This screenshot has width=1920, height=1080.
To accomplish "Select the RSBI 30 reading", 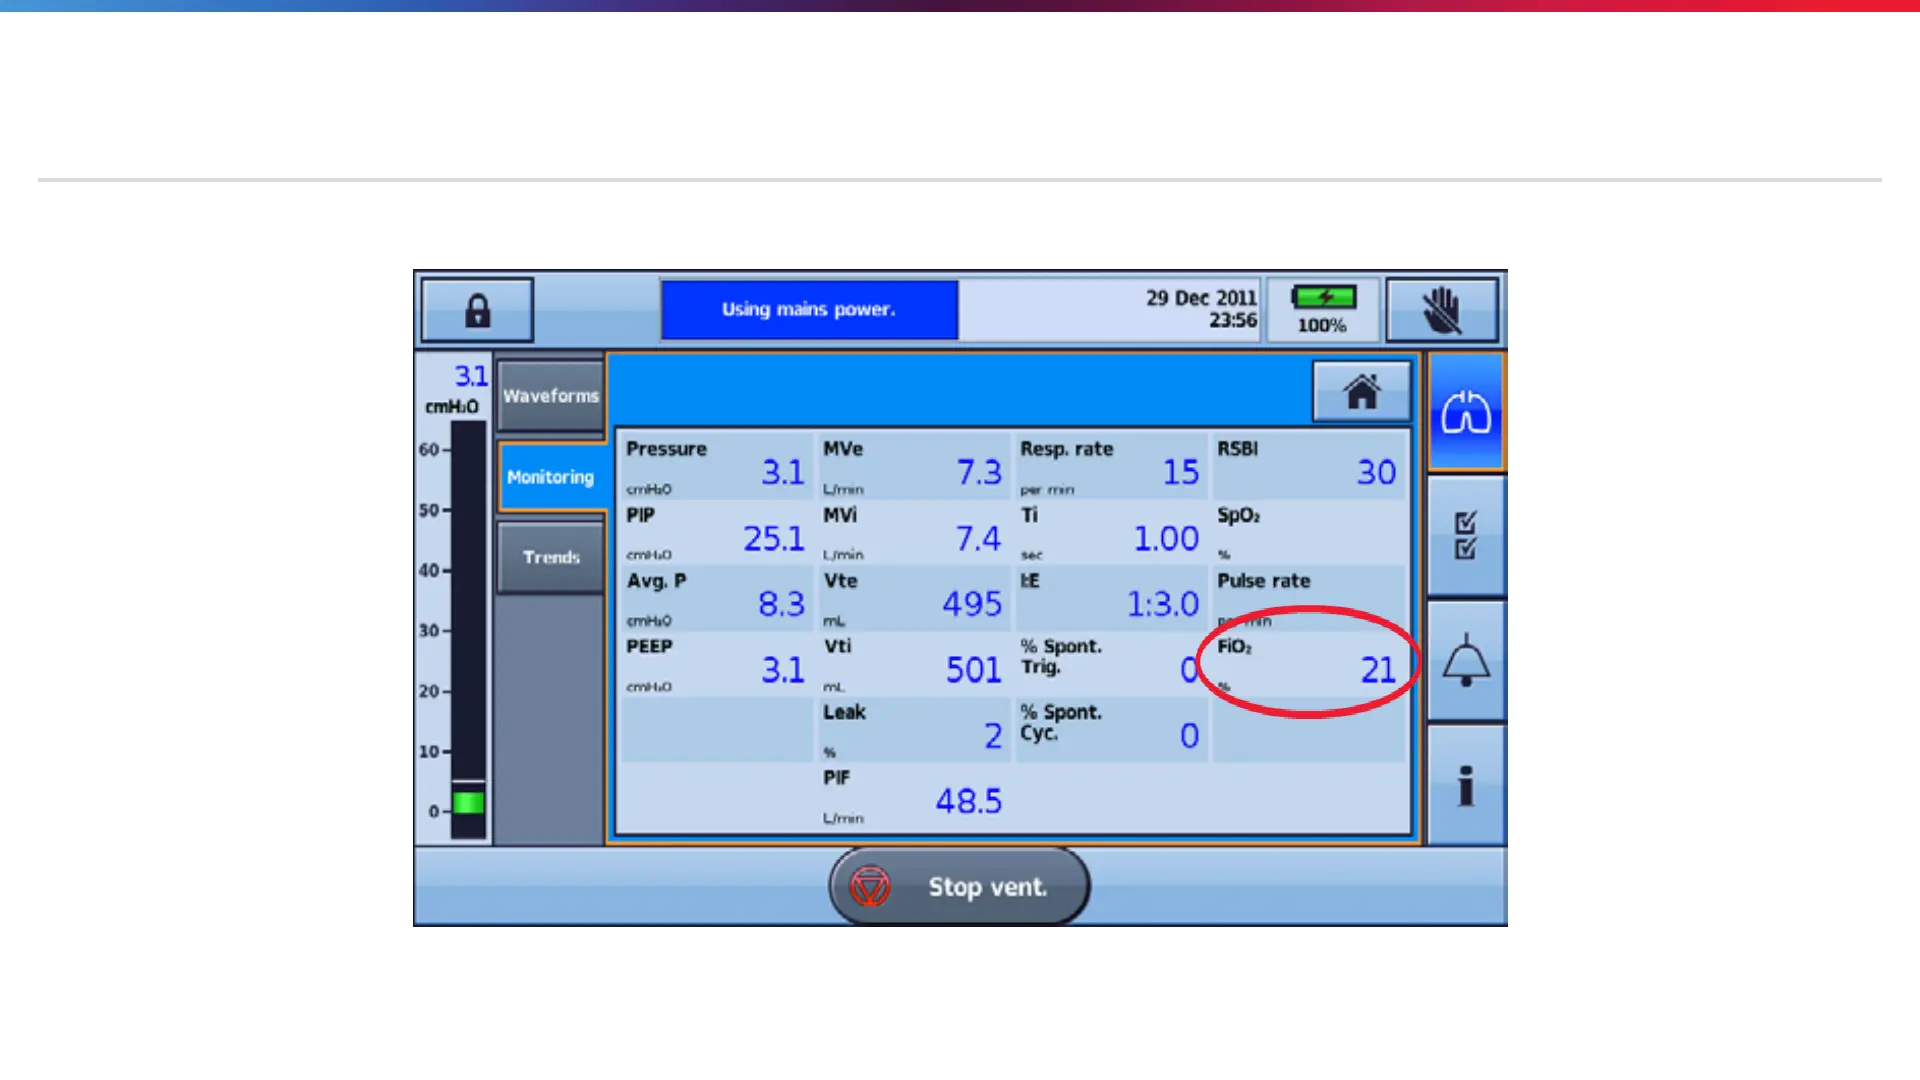I will pos(1308,467).
